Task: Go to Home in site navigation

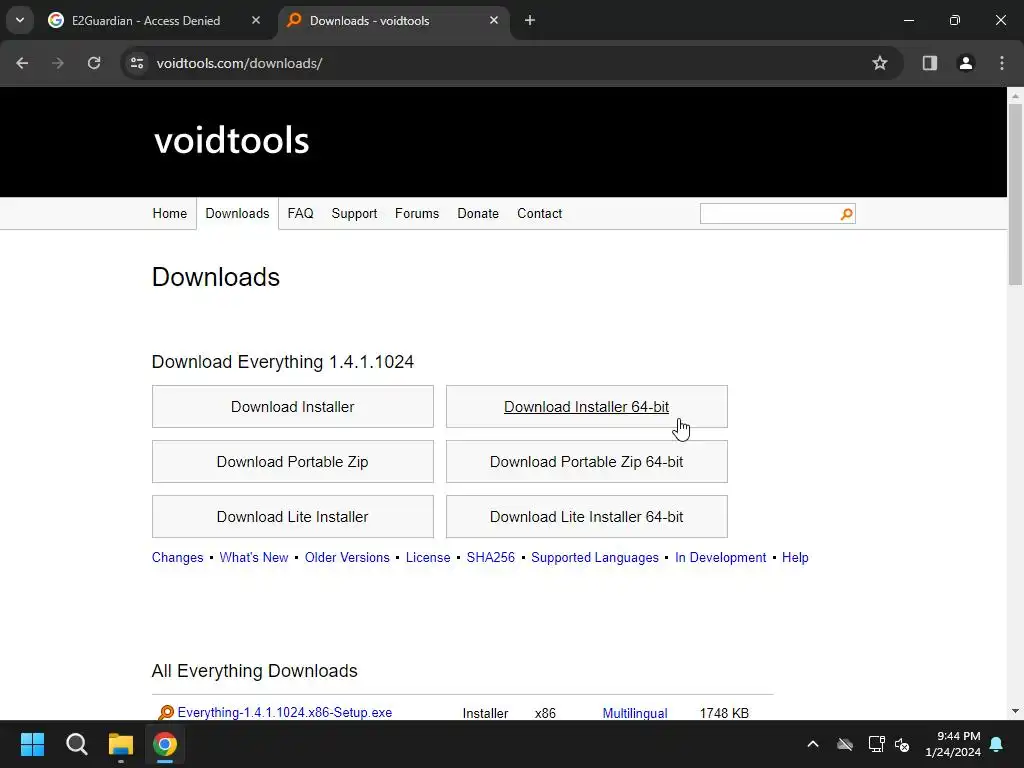Action: click(170, 214)
